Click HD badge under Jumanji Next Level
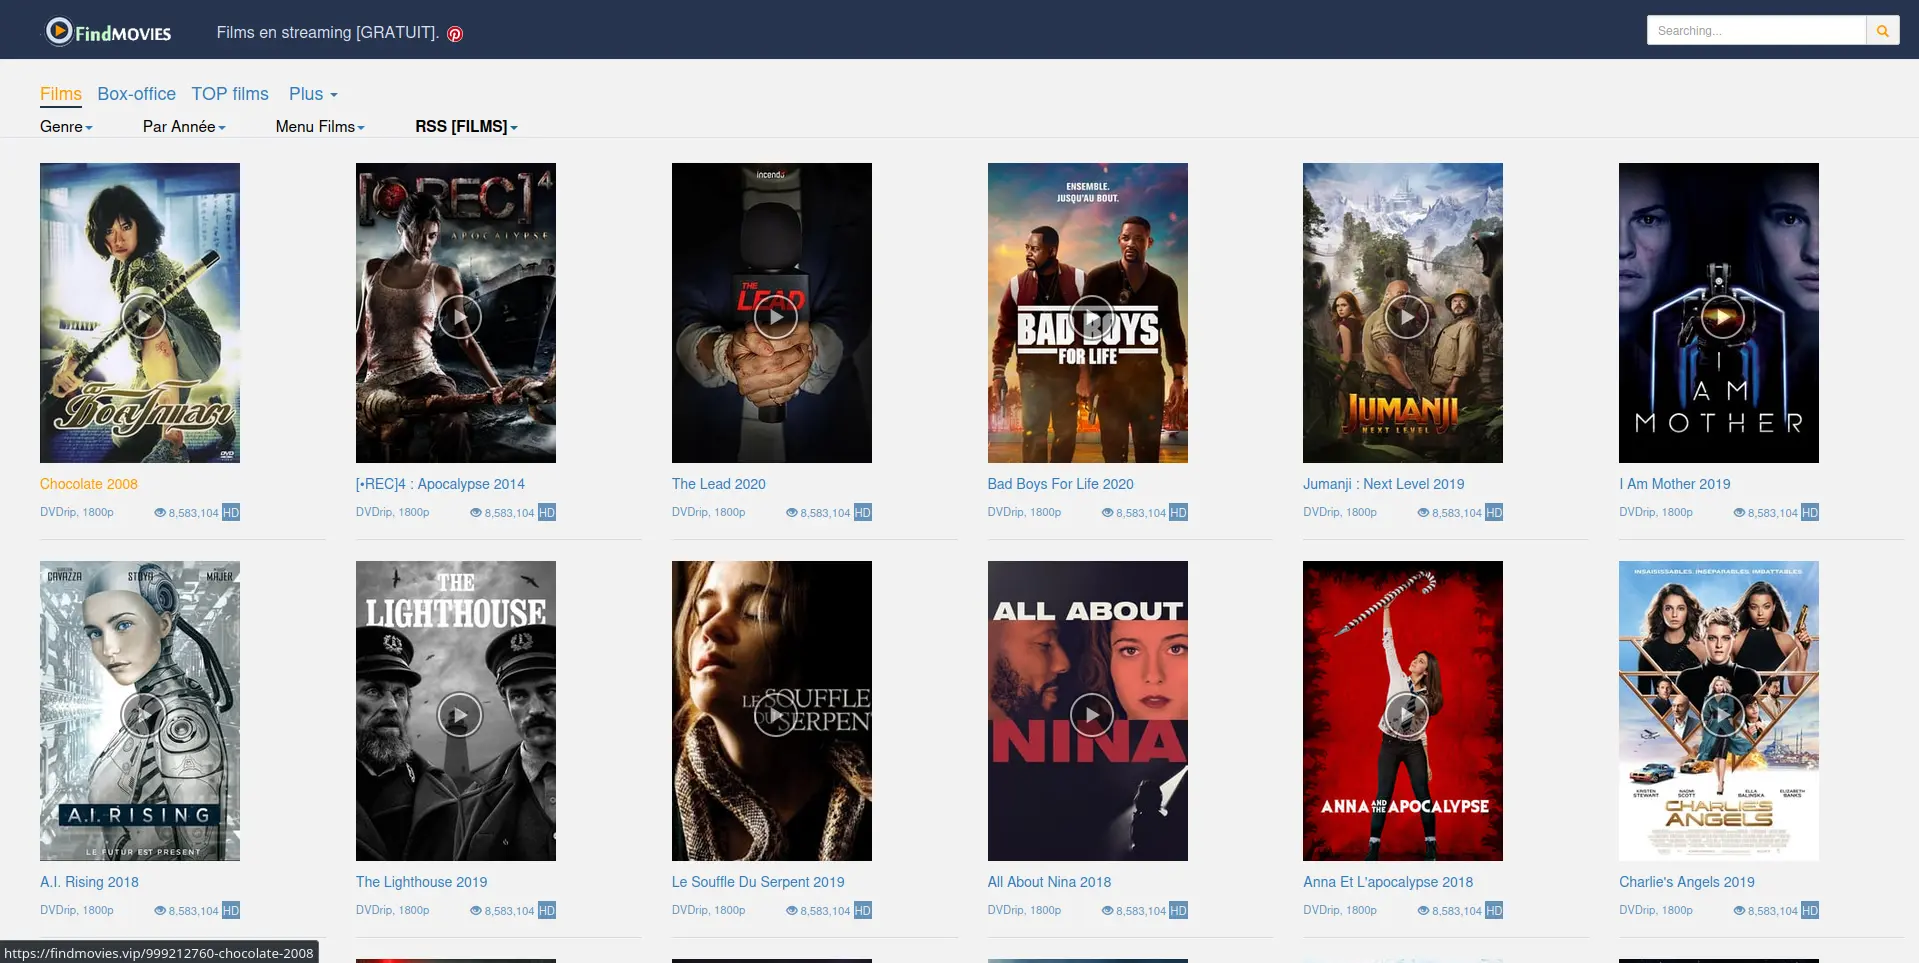Image resolution: width=1919 pixels, height=963 pixels. [x=1494, y=513]
